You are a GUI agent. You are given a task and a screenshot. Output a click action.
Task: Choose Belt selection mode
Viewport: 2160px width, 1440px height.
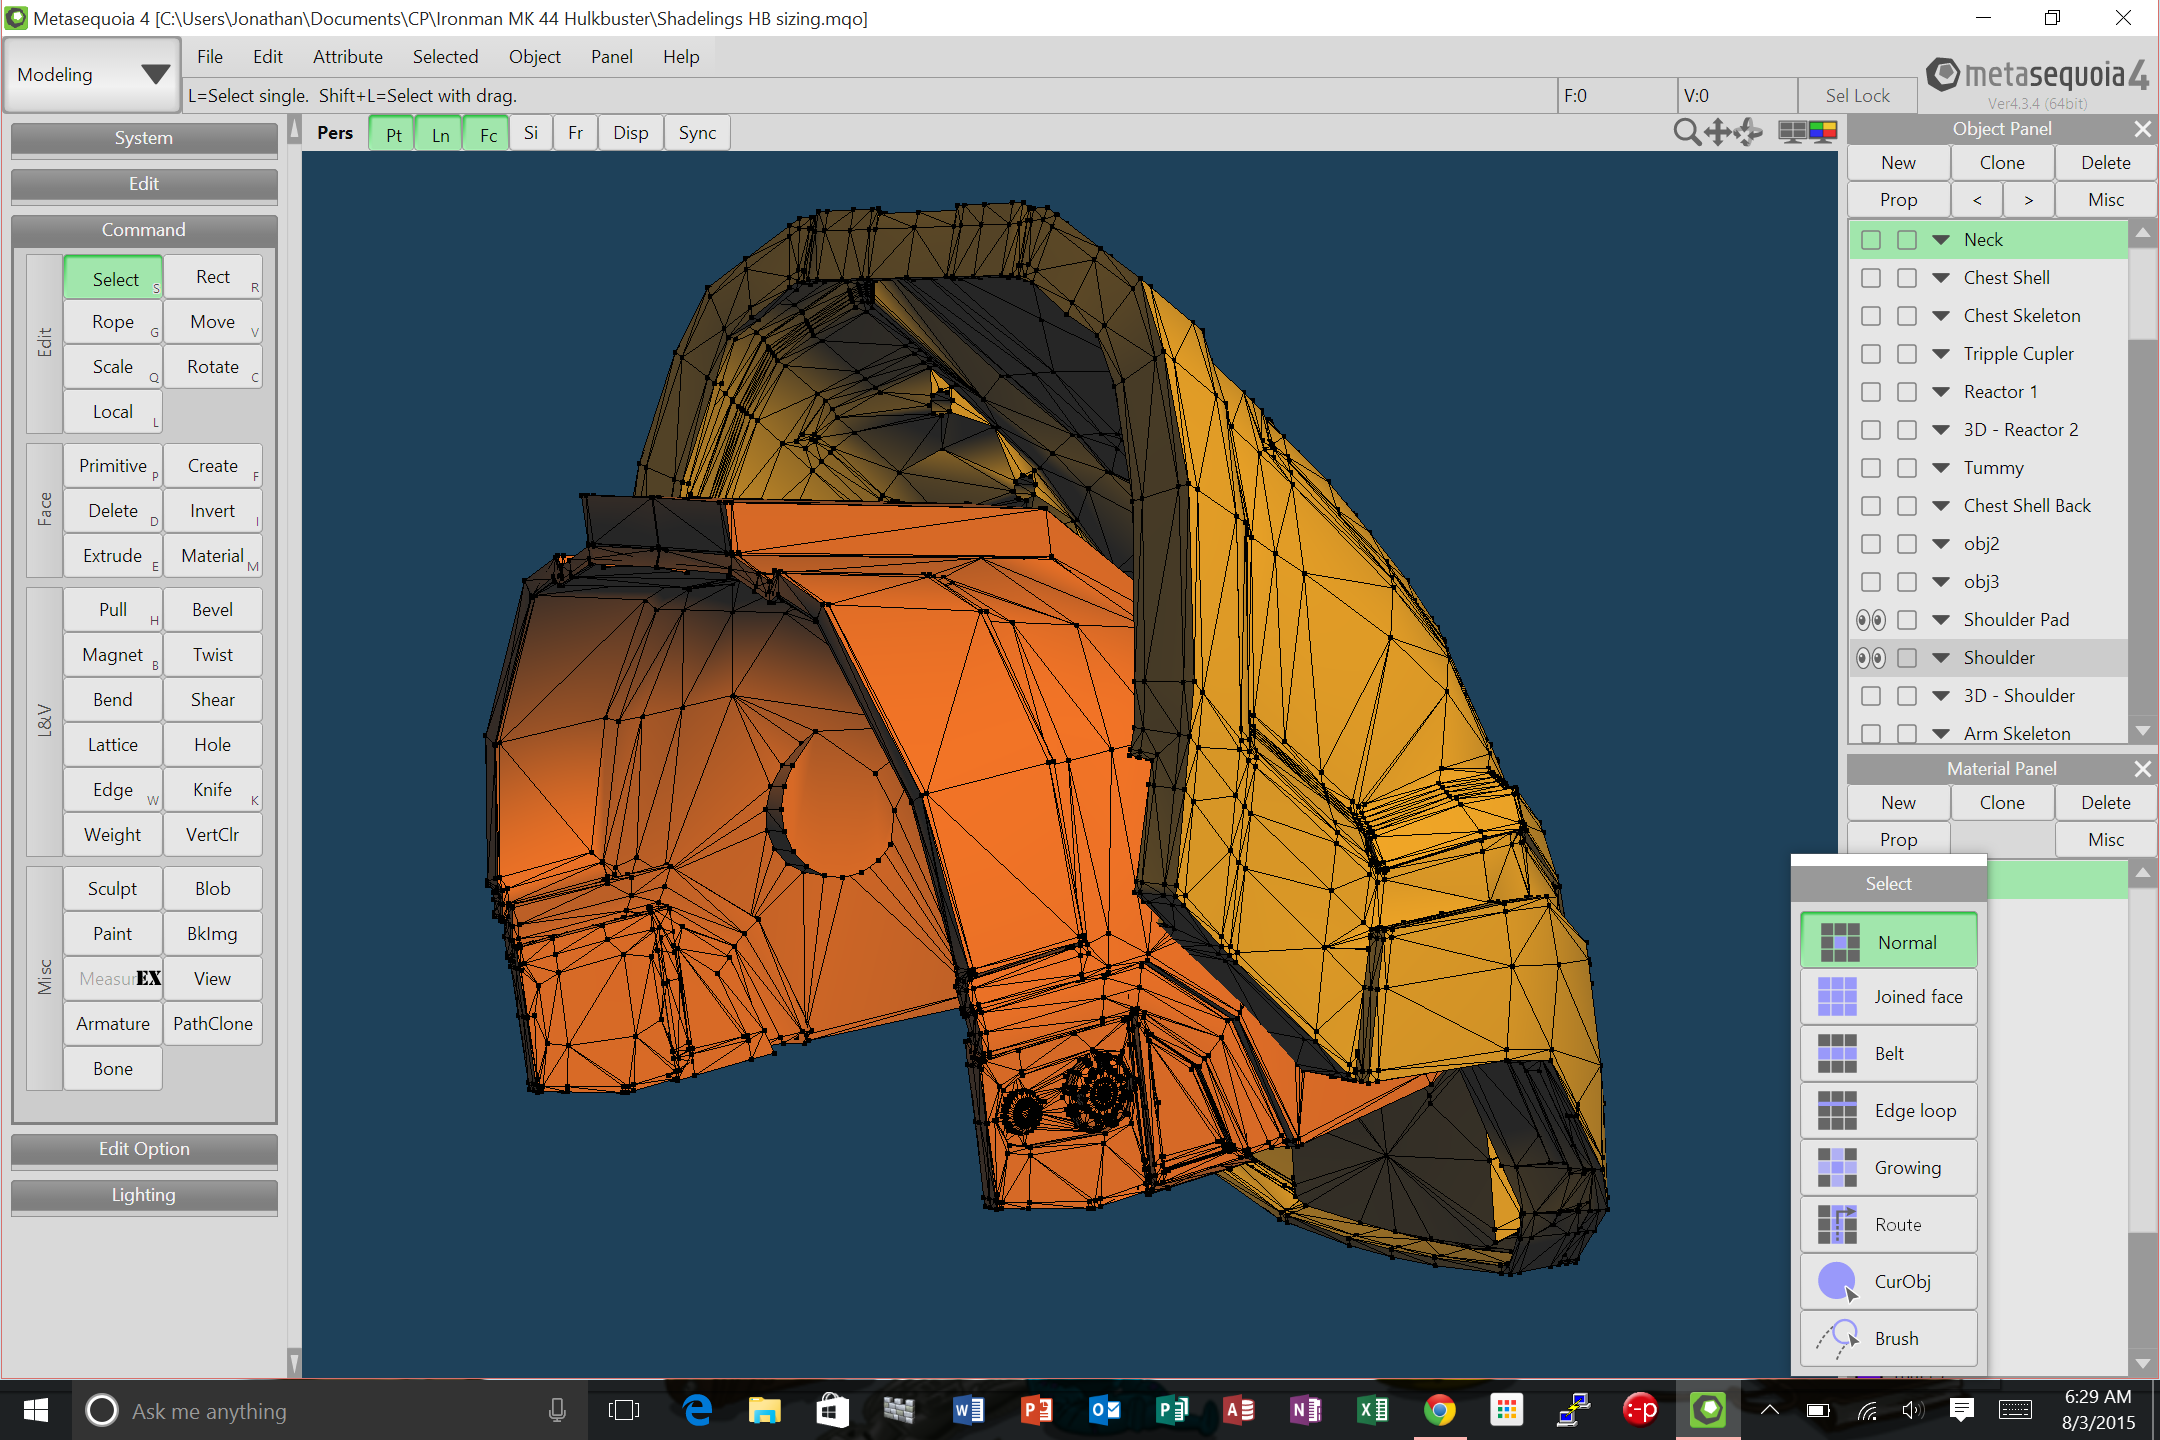coord(1888,1054)
